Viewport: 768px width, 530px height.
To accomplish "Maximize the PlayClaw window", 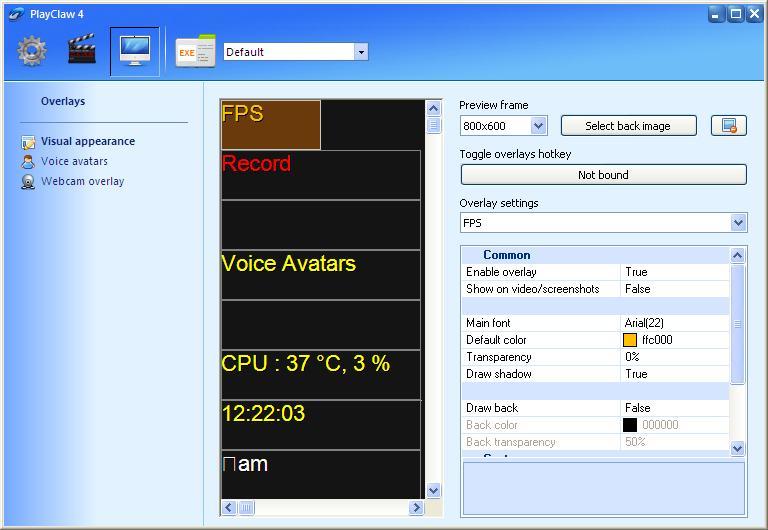I will pos(735,14).
